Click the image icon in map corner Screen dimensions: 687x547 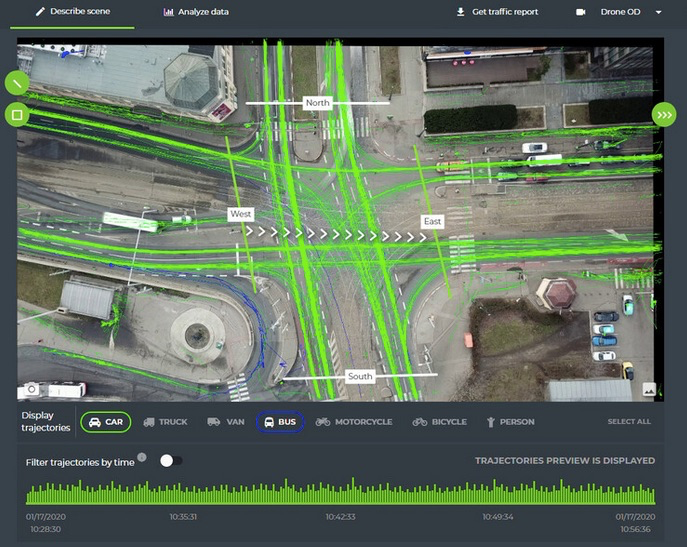pos(649,389)
